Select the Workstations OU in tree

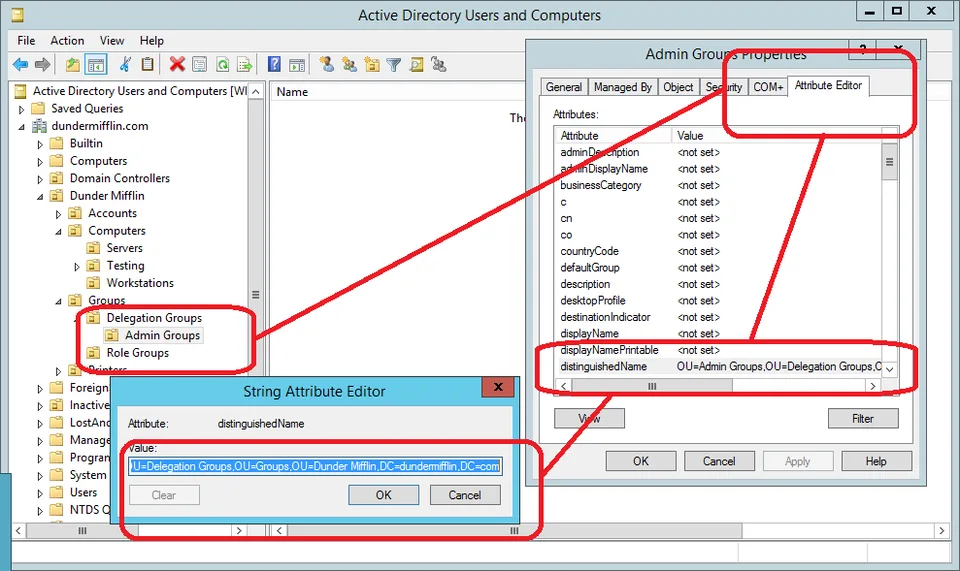[x=140, y=283]
